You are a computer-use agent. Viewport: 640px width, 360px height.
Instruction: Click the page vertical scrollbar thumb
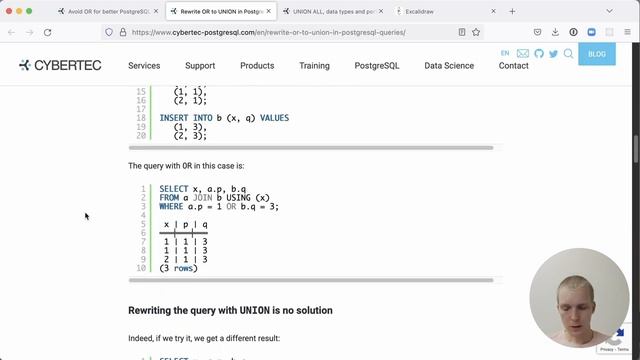636,149
